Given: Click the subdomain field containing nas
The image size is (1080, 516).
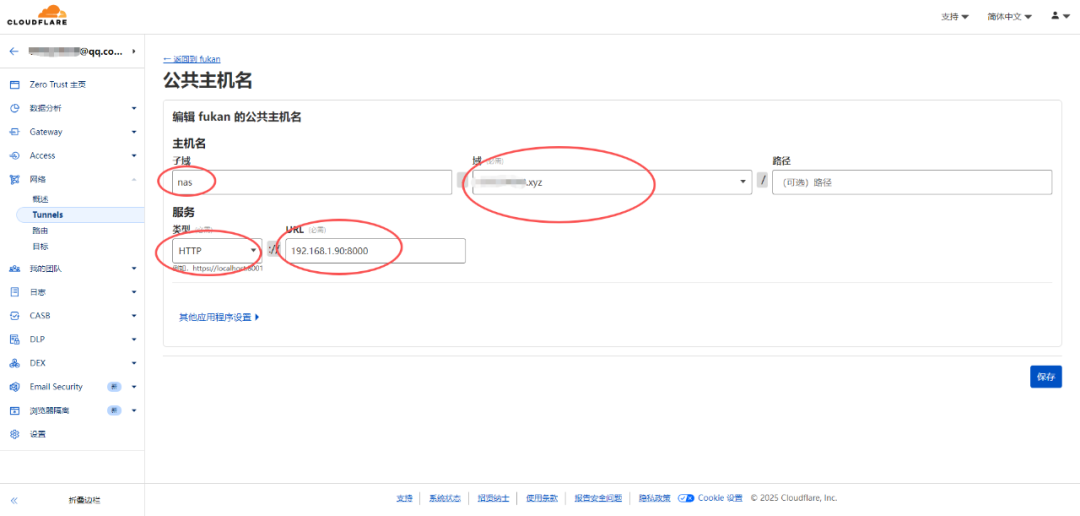Looking at the screenshot, I should pyautogui.click(x=312, y=183).
